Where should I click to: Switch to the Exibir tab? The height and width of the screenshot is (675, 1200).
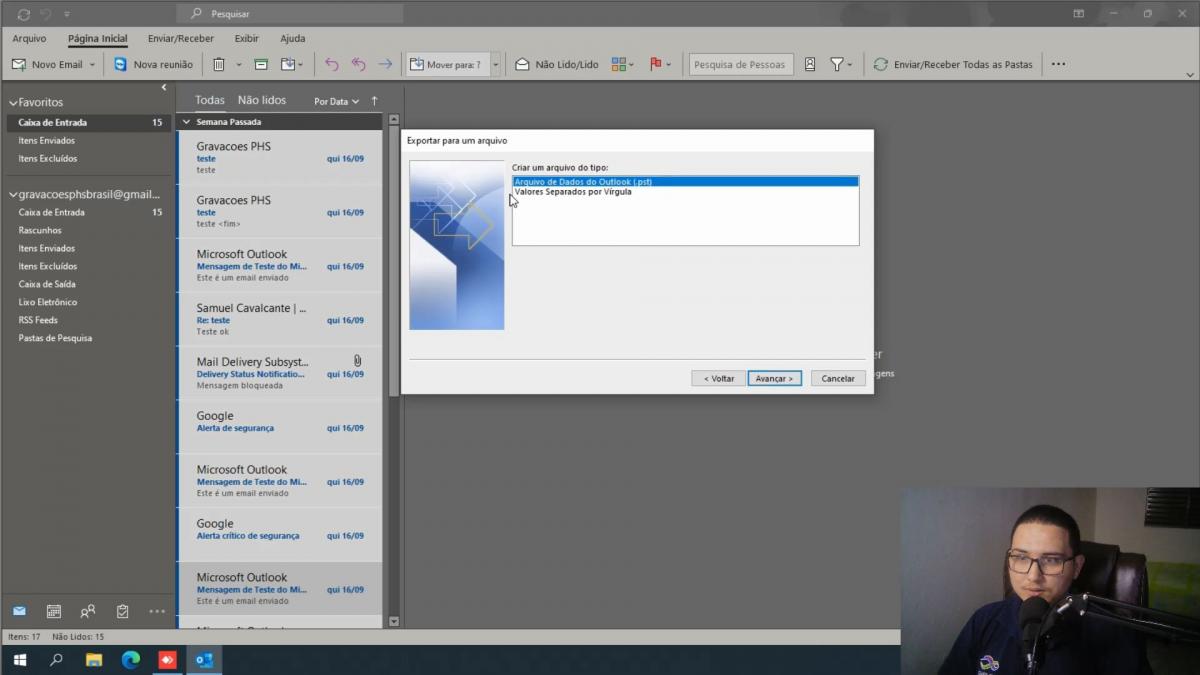pyautogui.click(x=246, y=38)
